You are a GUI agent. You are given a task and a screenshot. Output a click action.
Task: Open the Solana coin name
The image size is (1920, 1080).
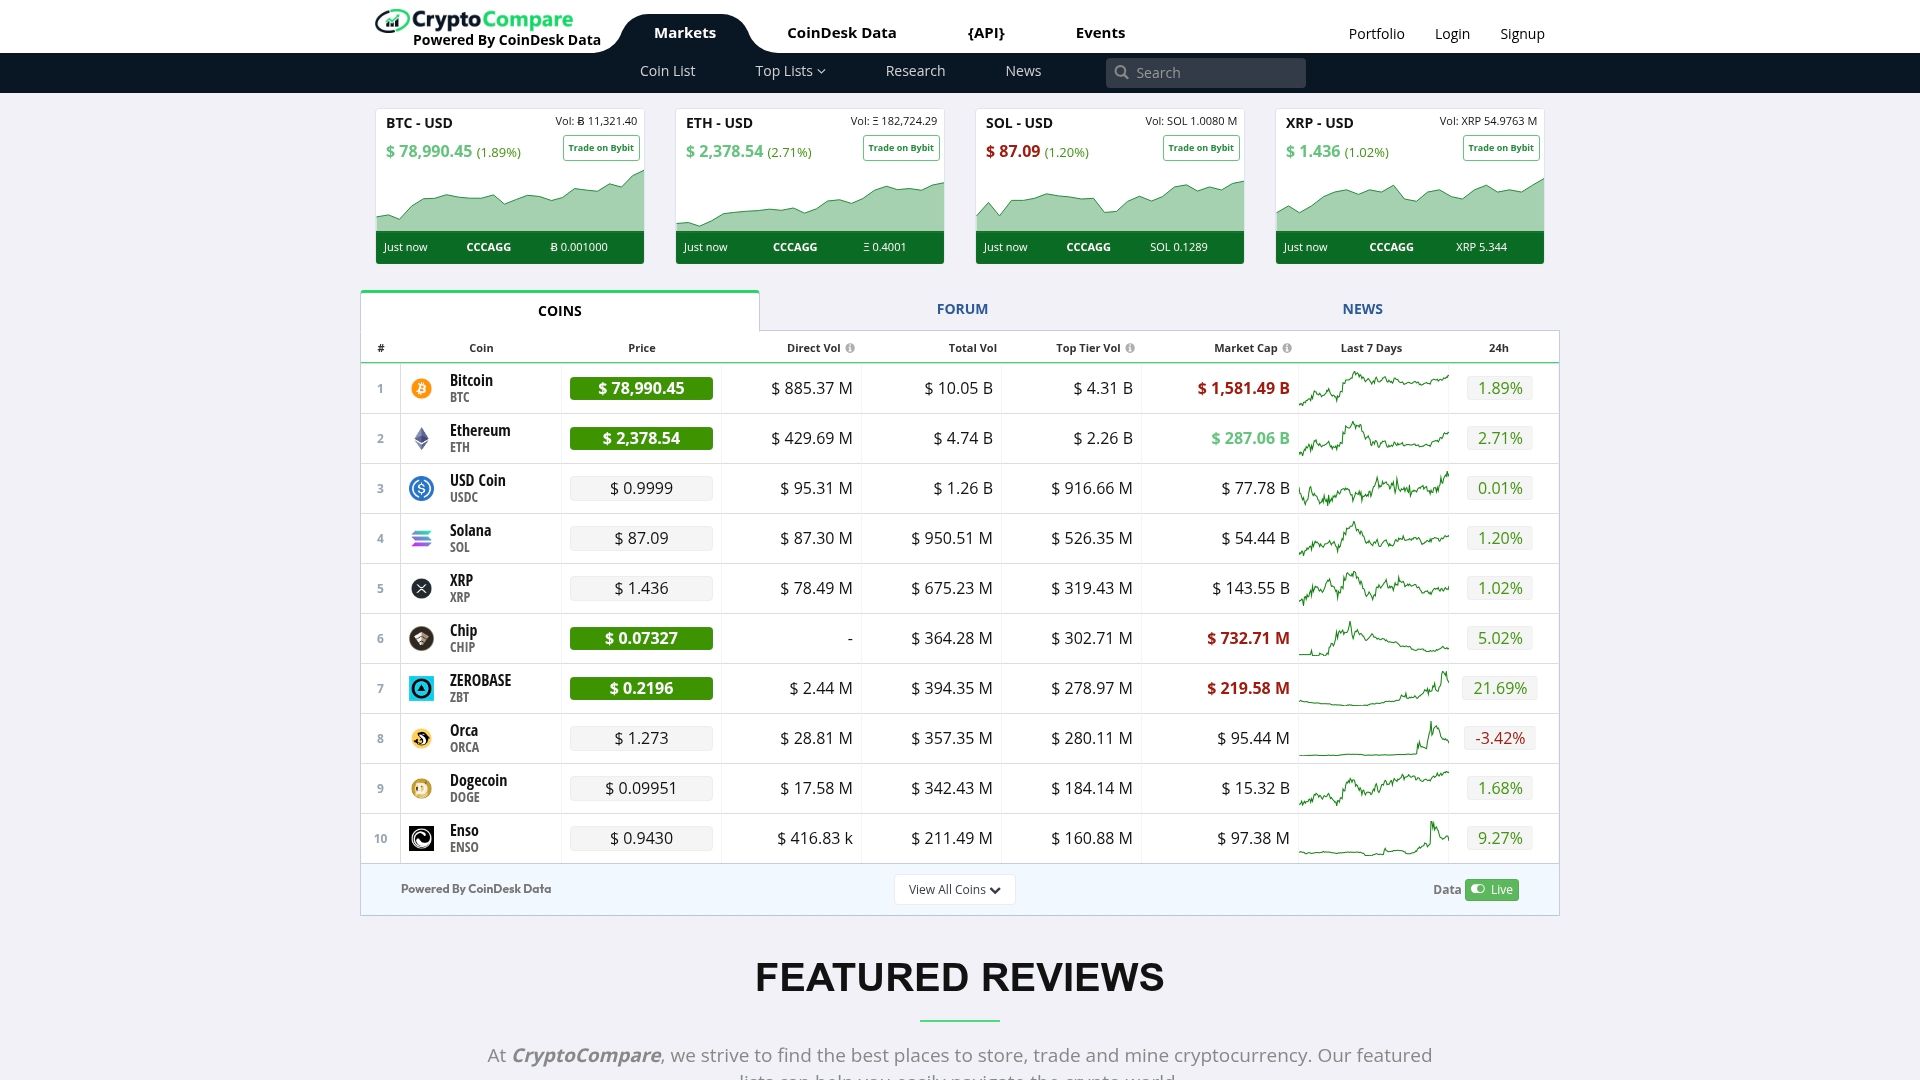[x=470, y=531]
